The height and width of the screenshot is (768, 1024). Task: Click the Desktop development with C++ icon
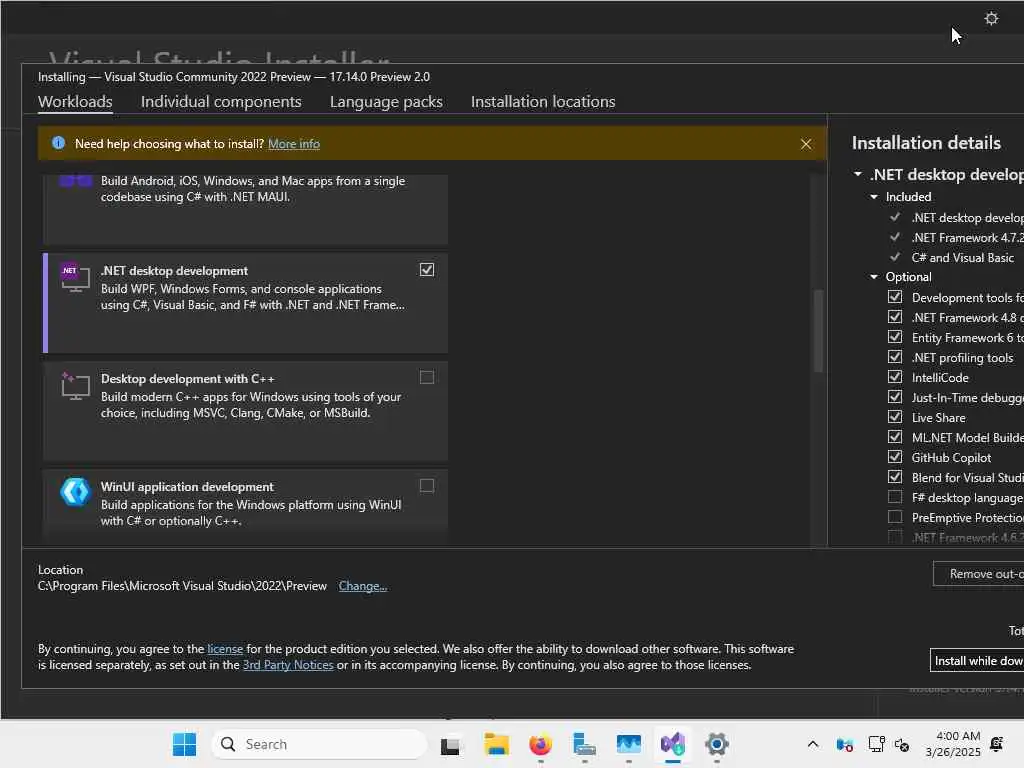coord(75,386)
